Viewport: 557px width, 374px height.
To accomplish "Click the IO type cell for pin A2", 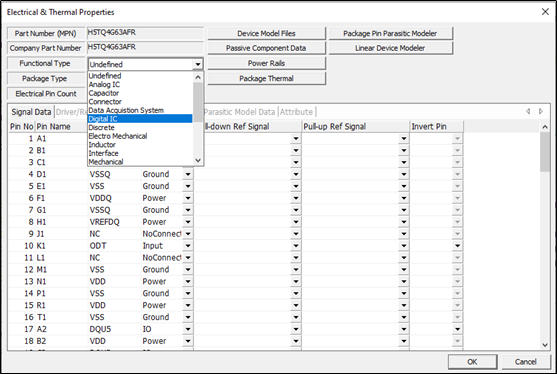I will [x=162, y=329].
